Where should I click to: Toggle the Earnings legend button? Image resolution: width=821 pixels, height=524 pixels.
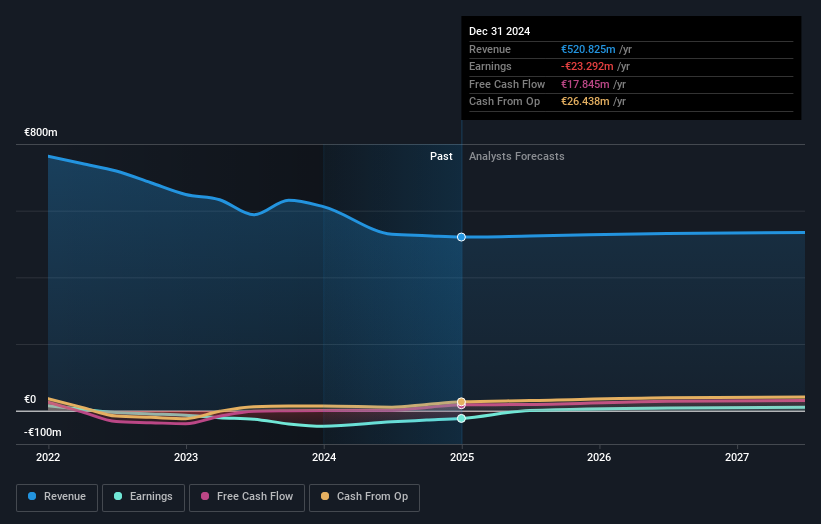pos(143,497)
